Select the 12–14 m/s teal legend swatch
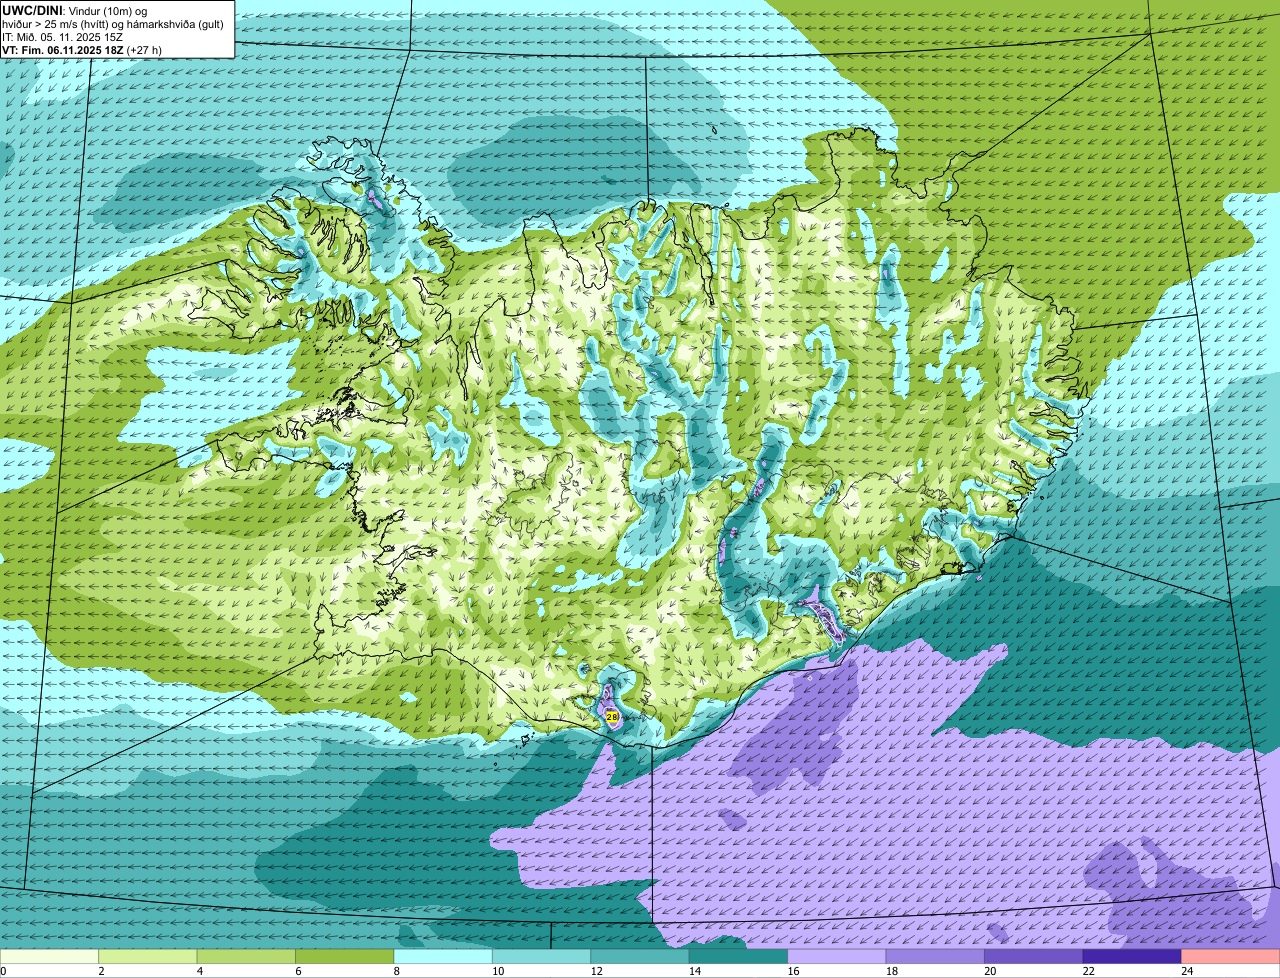Image resolution: width=1280 pixels, height=978 pixels. click(x=640, y=957)
